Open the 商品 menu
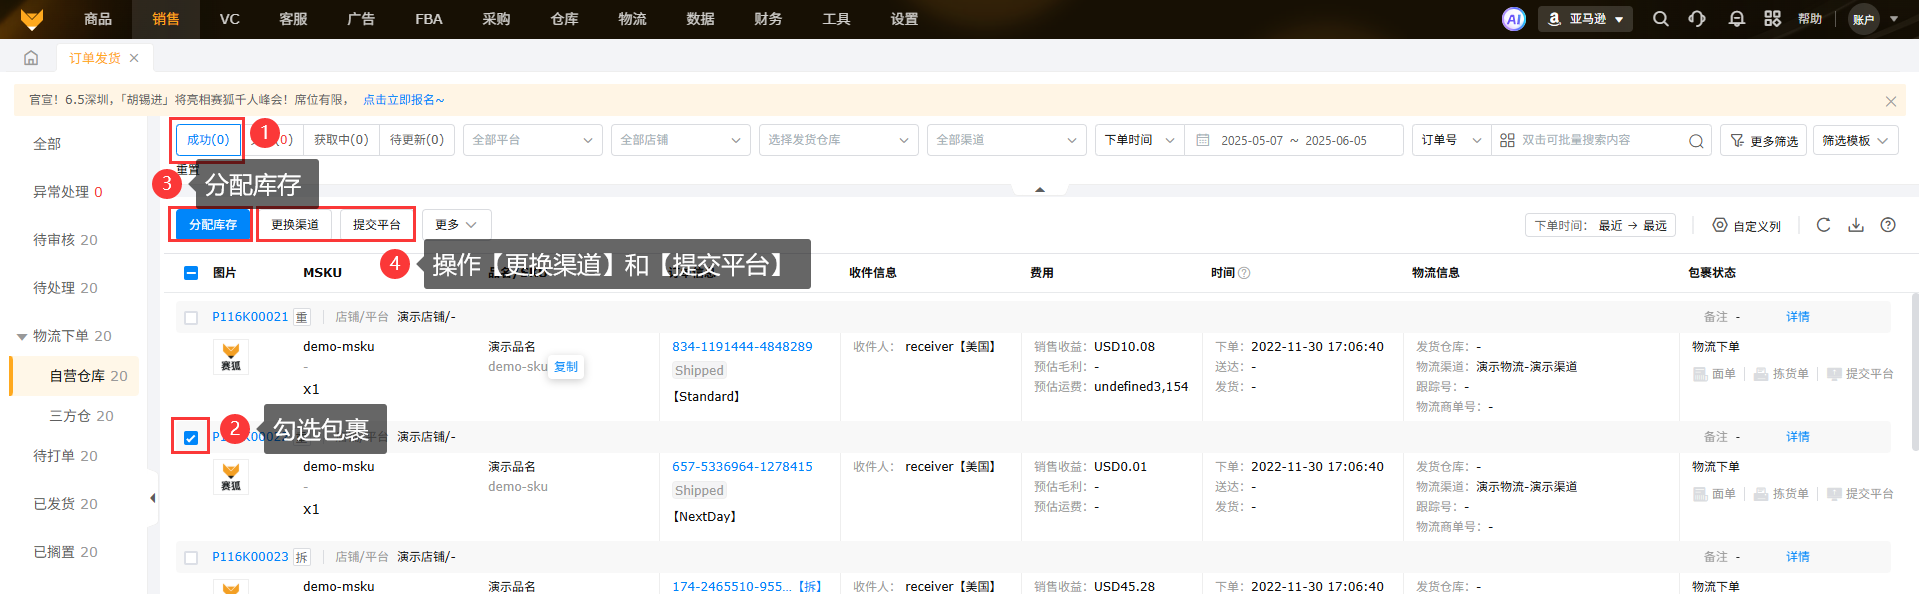This screenshot has width=1919, height=594. (x=98, y=19)
